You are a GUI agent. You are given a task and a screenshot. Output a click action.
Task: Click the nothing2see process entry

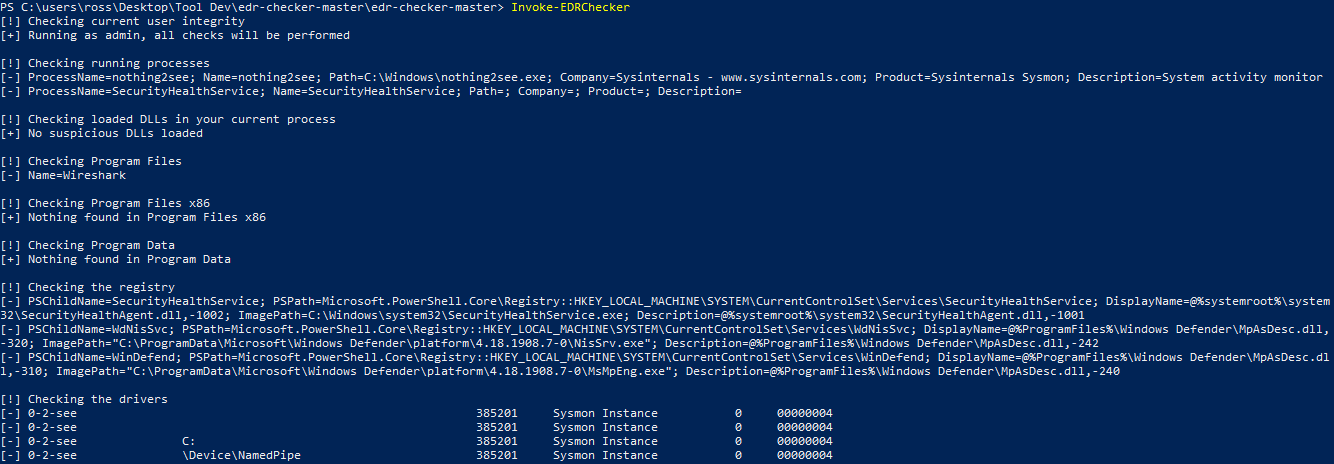[661, 77]
